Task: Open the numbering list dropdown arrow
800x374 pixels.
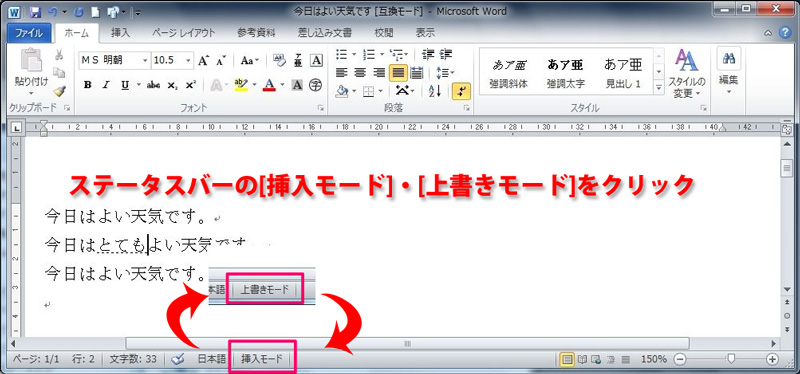Action: pyautogui.click(x=381, y=54)
